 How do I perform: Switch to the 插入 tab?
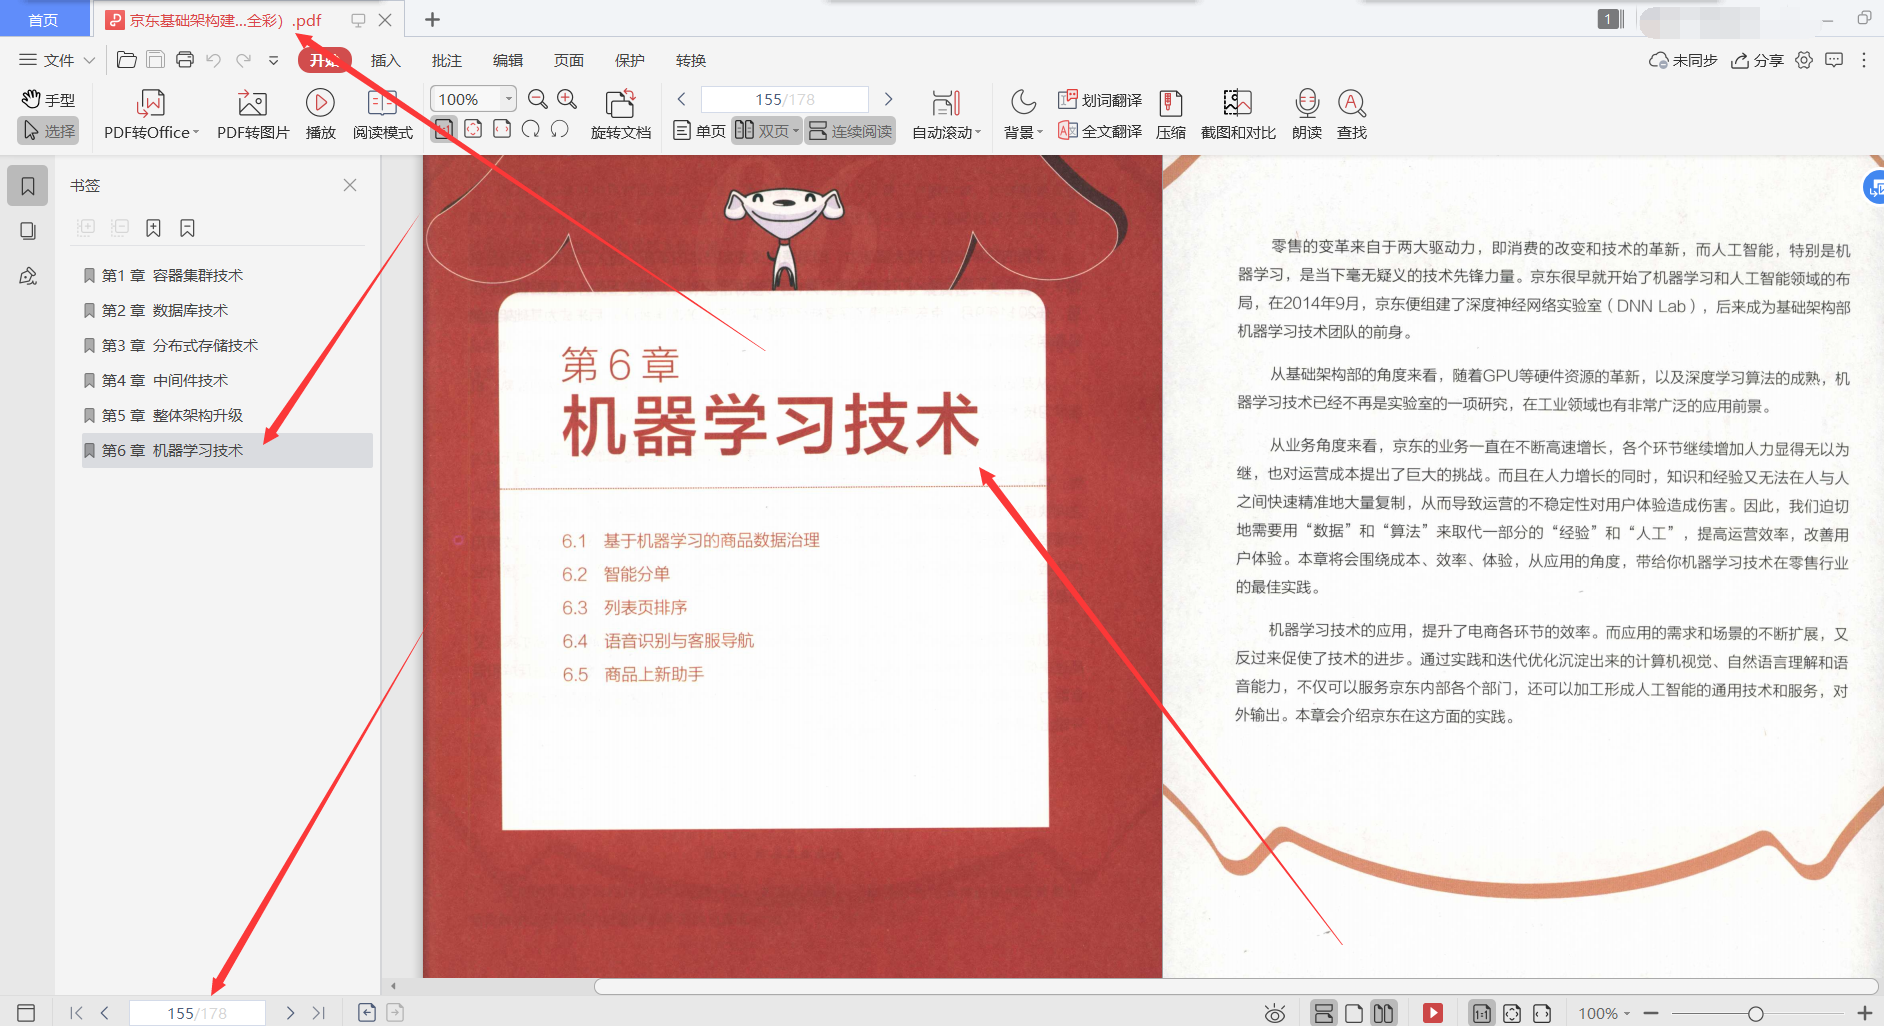386,60
